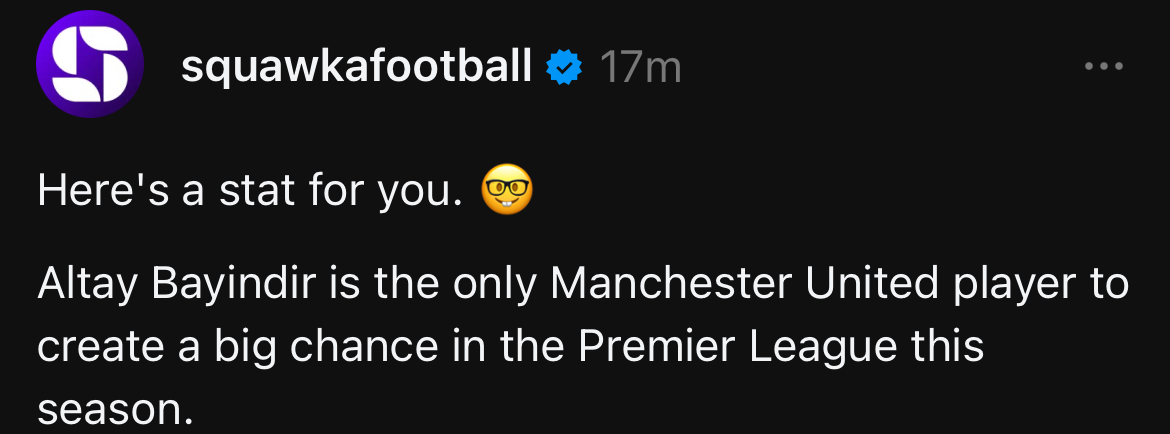The height and width of the screenshot is (434, 1170).
Task: Click the blue verified badge
Action: [565, 67]
